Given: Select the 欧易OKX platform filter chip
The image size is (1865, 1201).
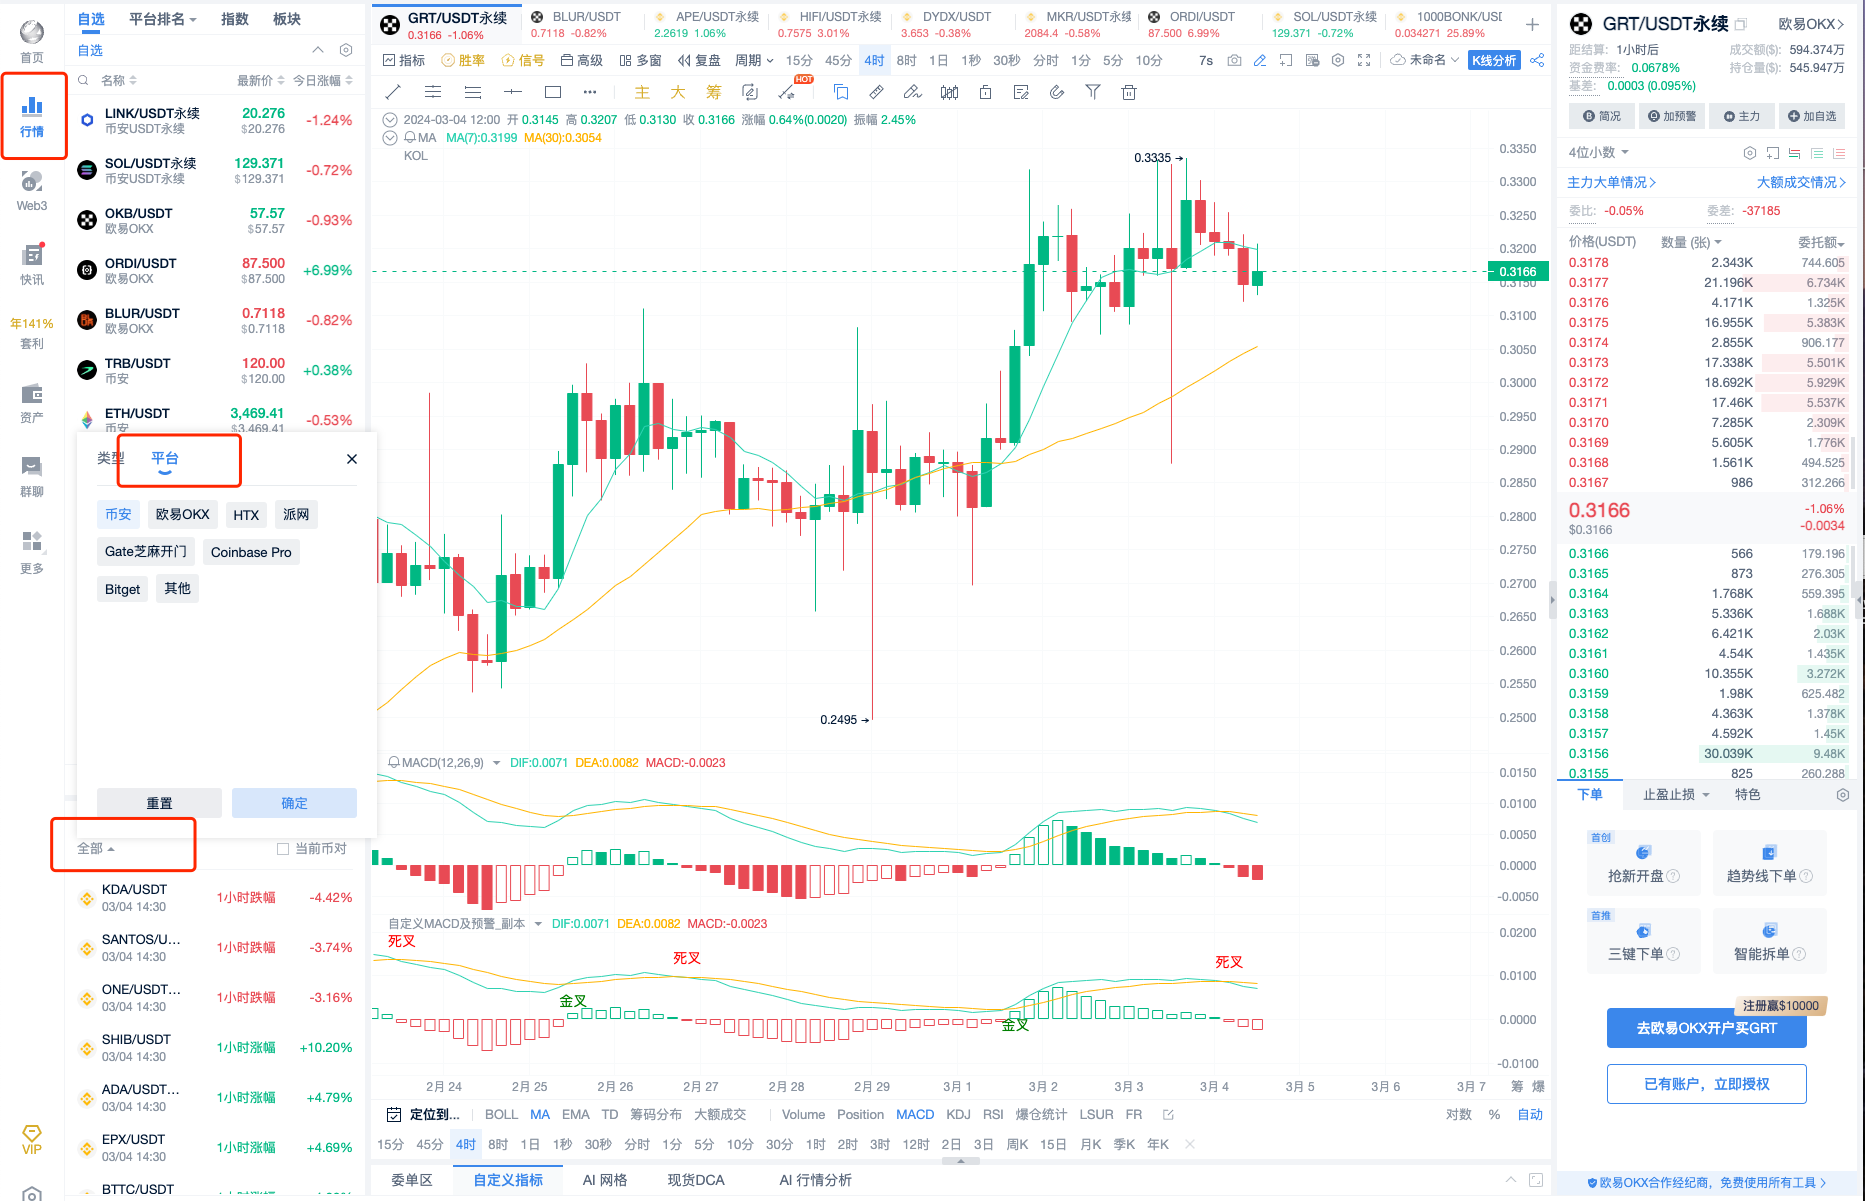Looking at the screenshot, I should [182, 514].
